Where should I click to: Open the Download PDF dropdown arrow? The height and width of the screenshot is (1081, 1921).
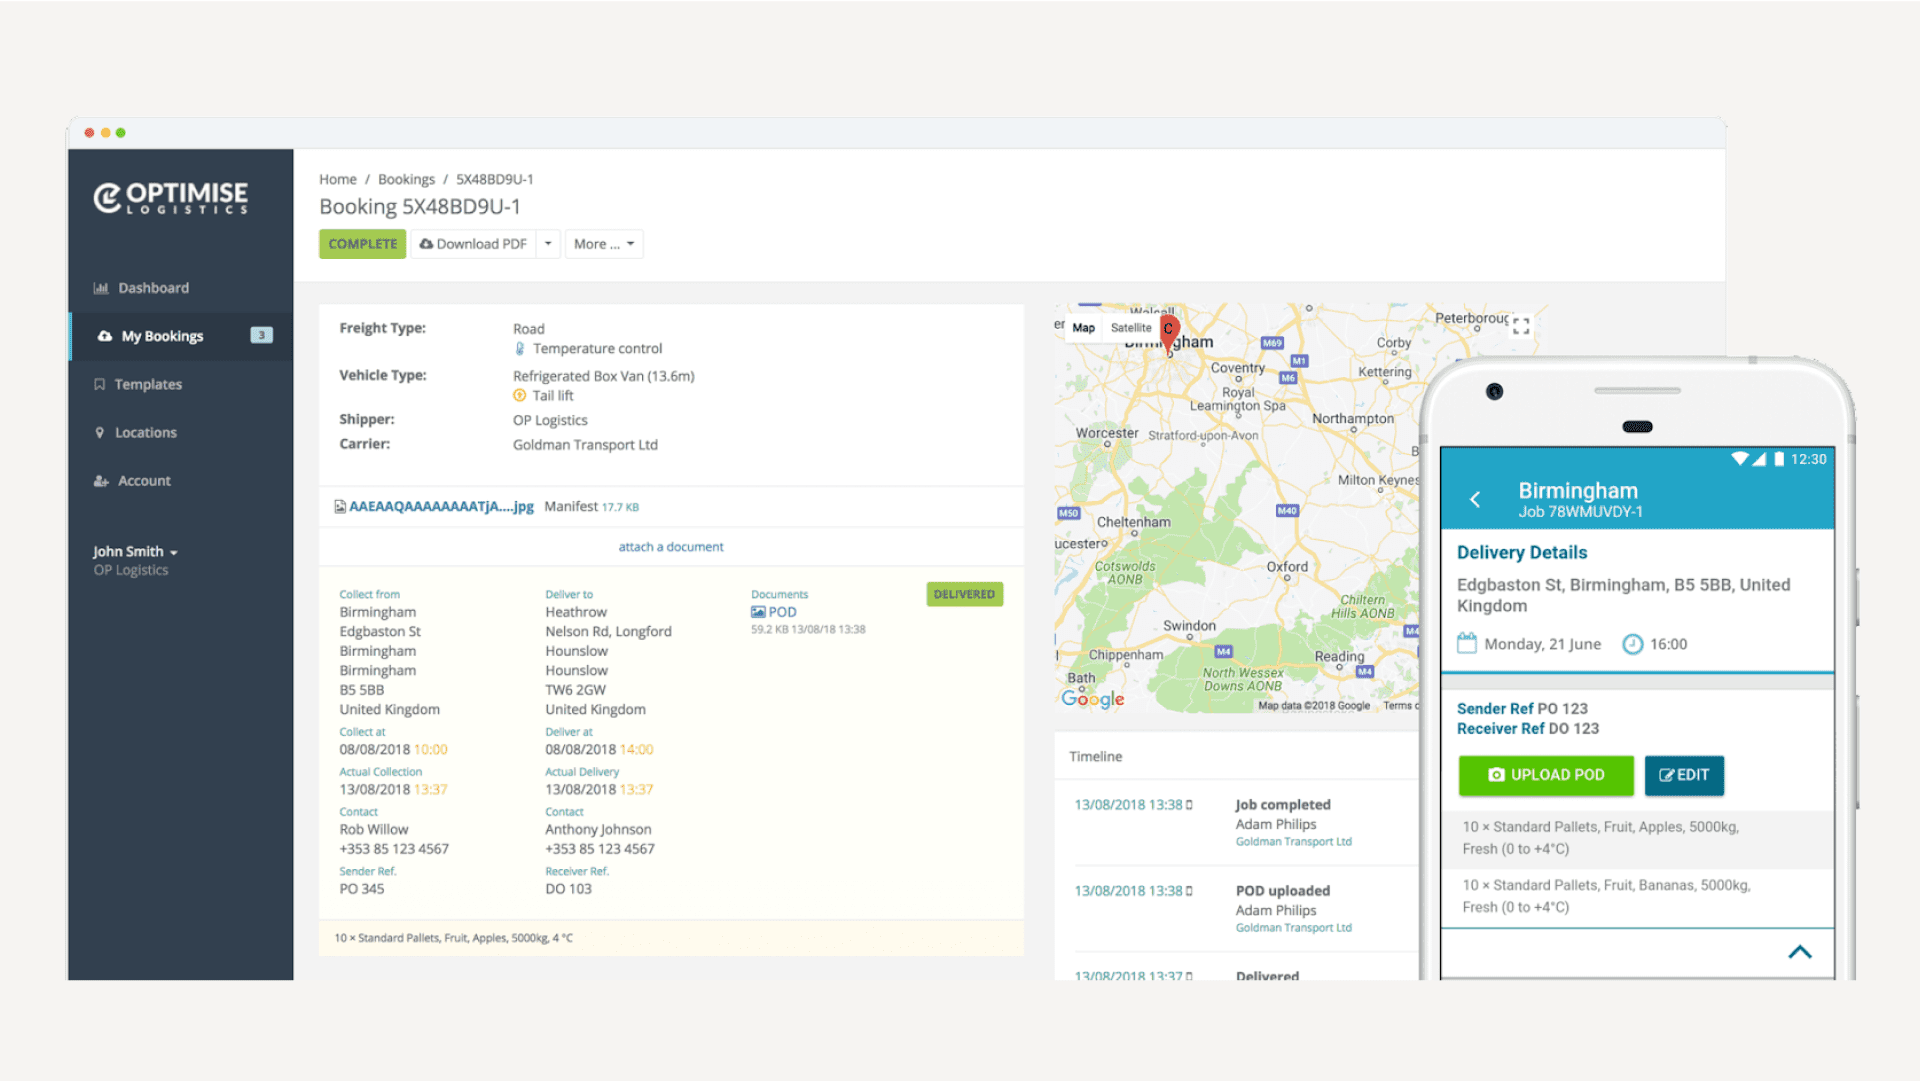point(548,243)
